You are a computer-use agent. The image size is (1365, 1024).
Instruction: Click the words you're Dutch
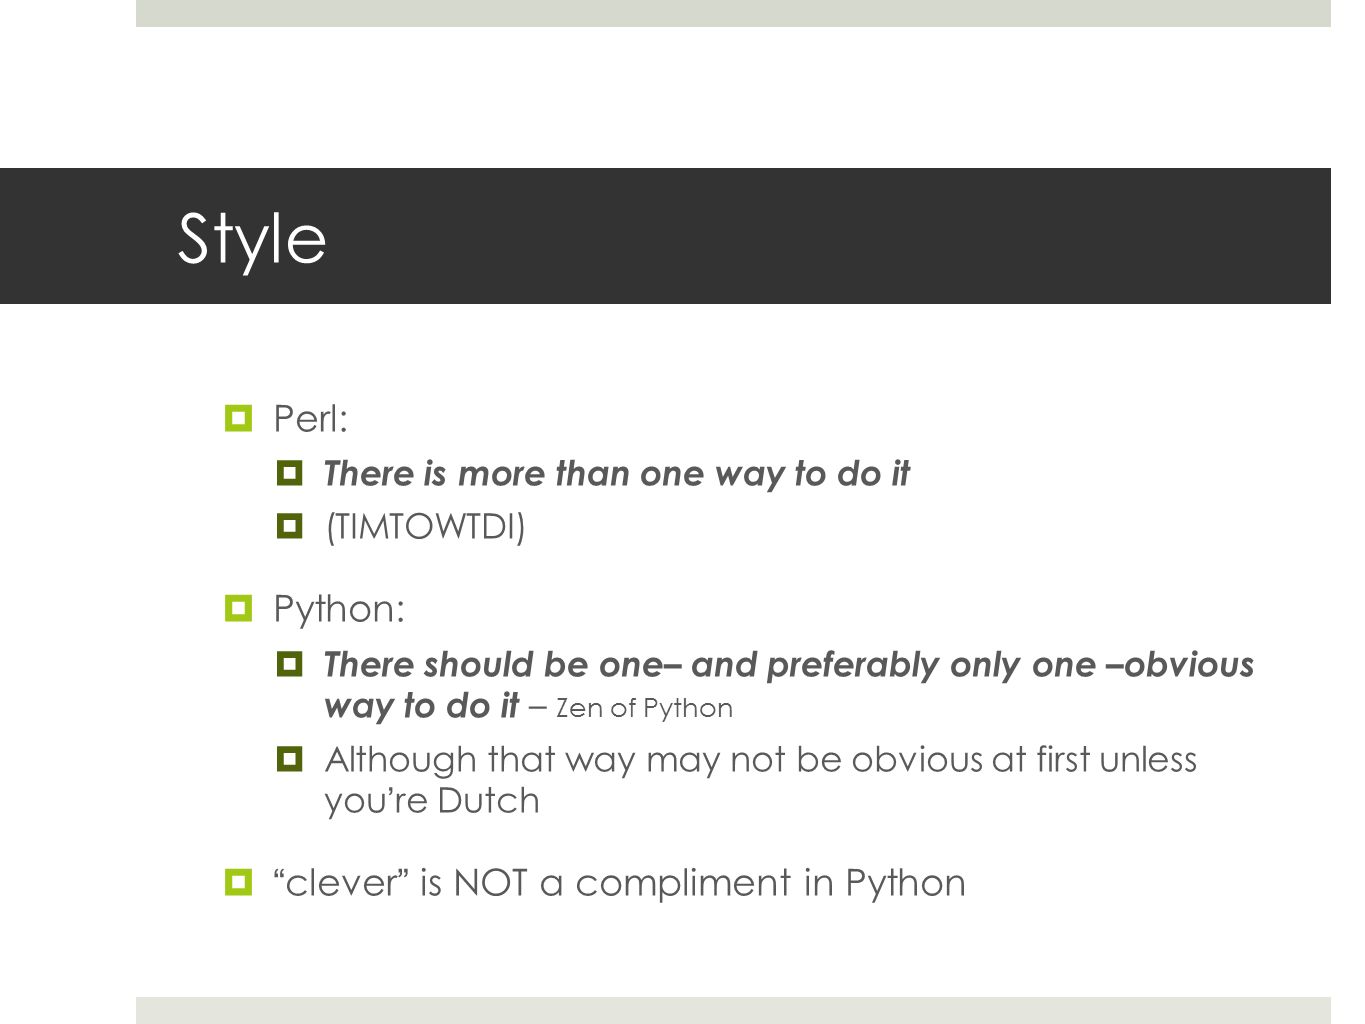tap(432, 801)
